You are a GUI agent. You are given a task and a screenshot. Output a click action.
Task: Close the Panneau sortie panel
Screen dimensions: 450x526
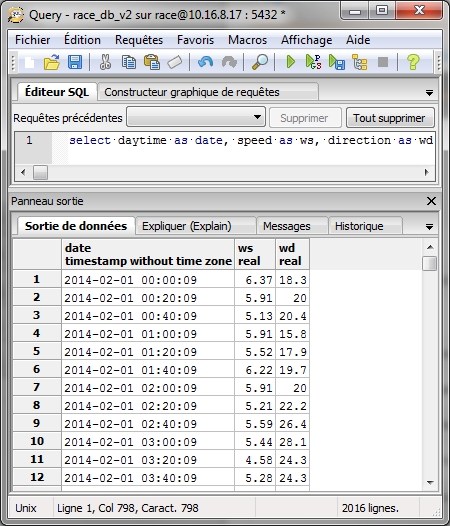coord(432,201)
